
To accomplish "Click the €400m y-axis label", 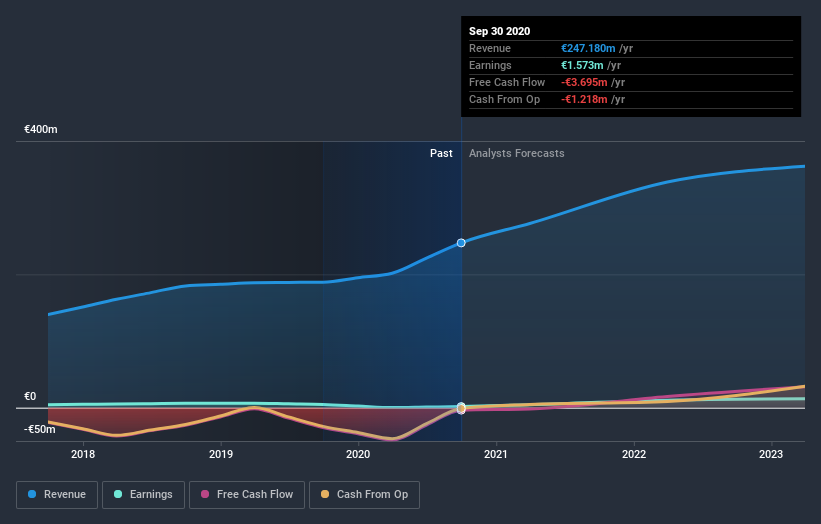I will pyautogui.click(x=41, y=129).
